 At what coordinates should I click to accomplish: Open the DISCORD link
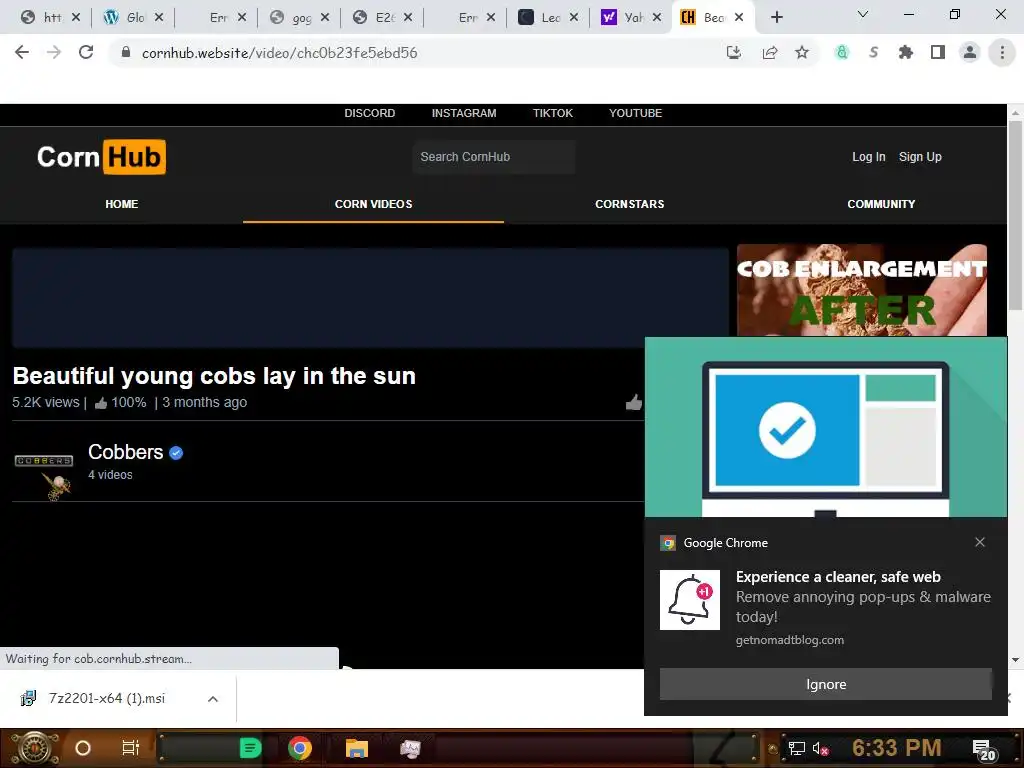(x=370, y=113)
